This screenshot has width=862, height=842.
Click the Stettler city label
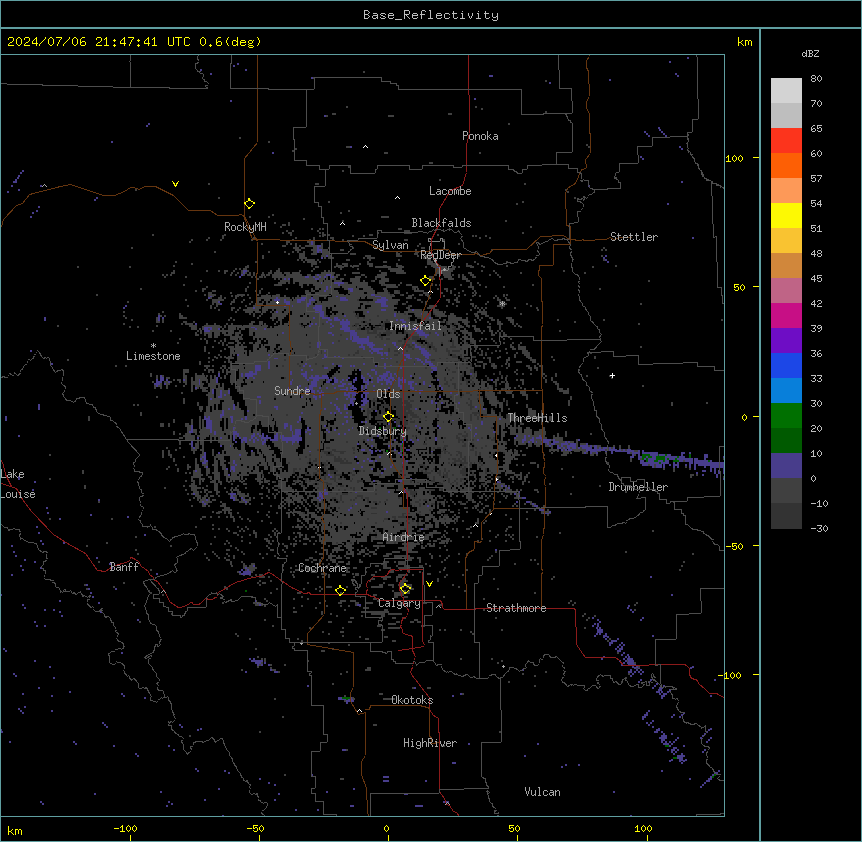634,237
